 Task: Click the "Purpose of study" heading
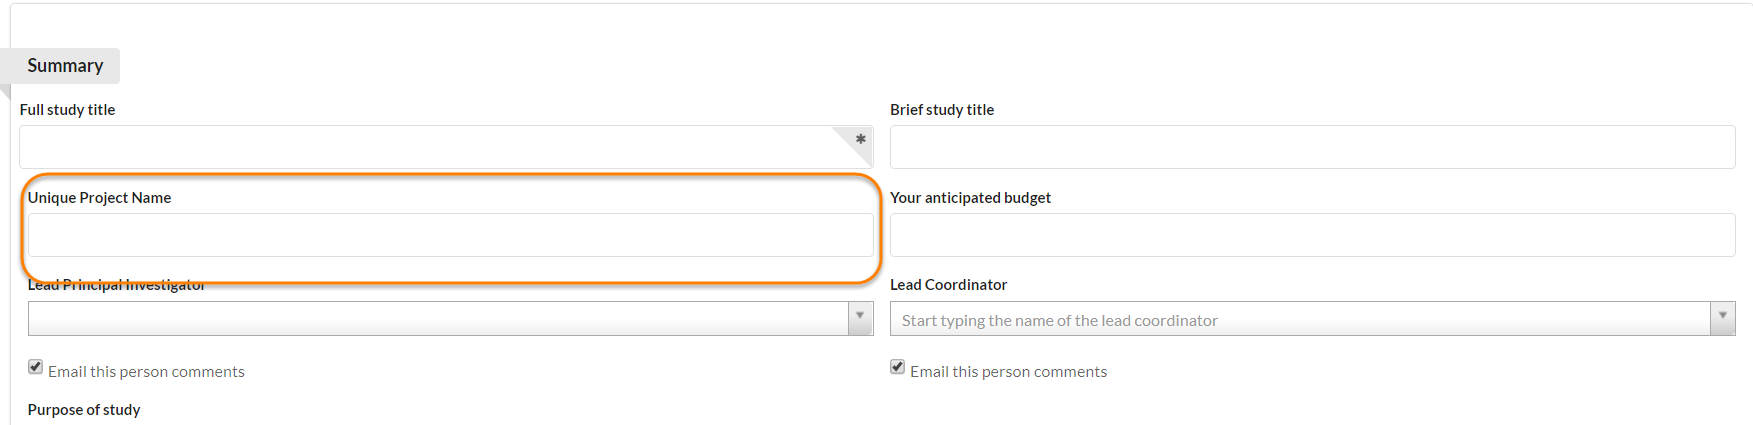[84, 410]
